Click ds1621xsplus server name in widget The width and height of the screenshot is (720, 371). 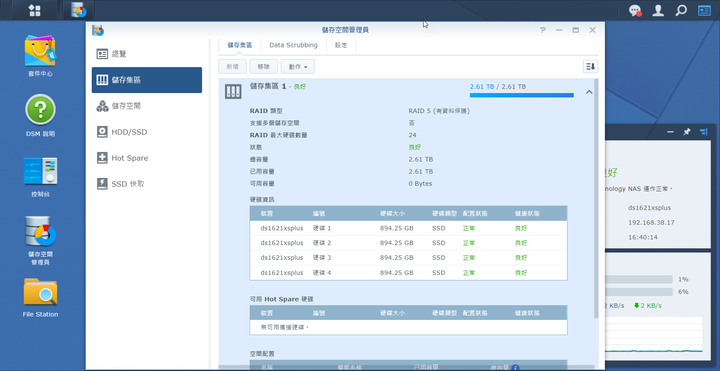[649, 208]
